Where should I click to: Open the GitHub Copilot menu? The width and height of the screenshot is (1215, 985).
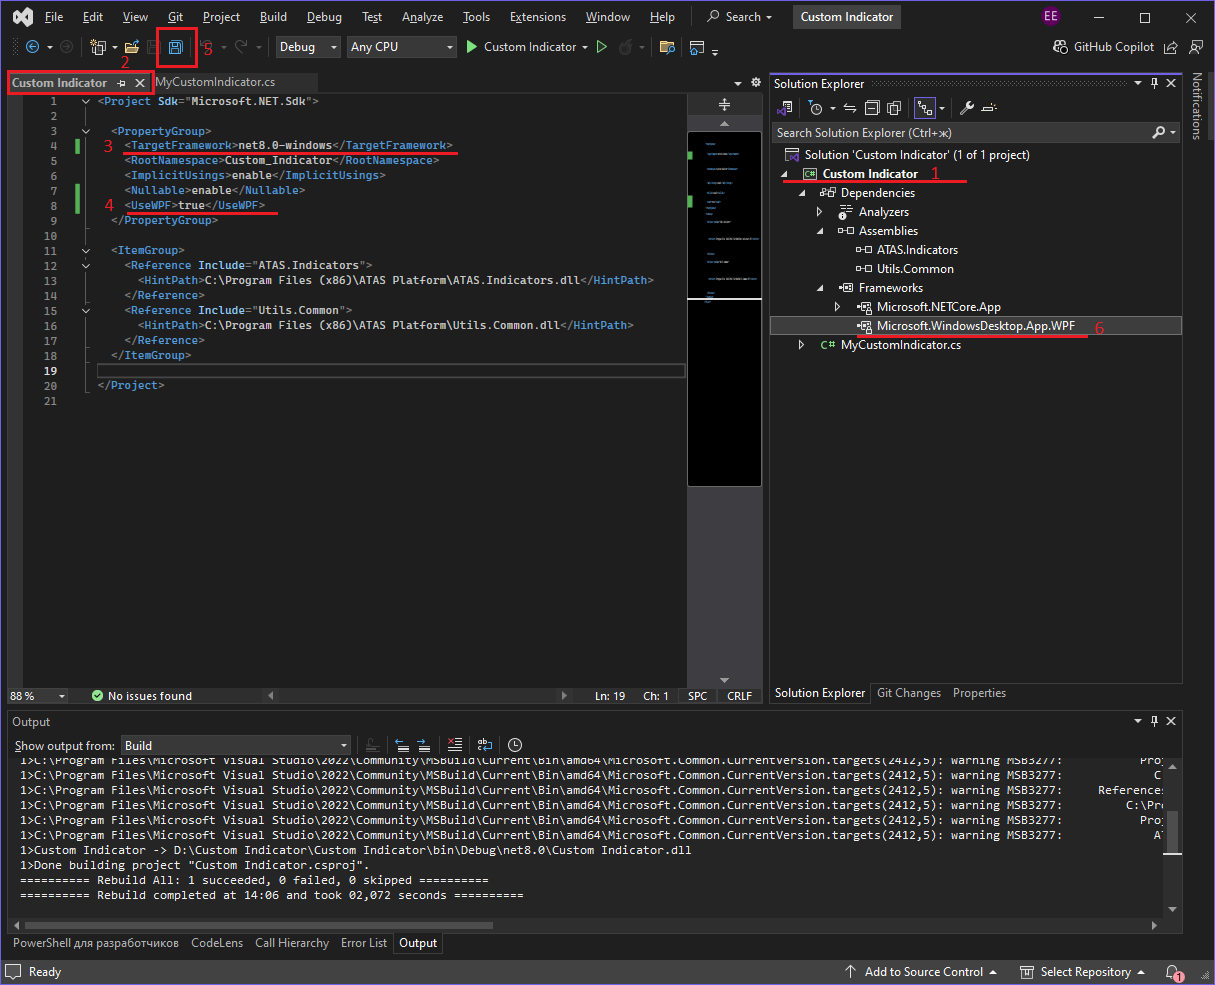[1104, 47]
